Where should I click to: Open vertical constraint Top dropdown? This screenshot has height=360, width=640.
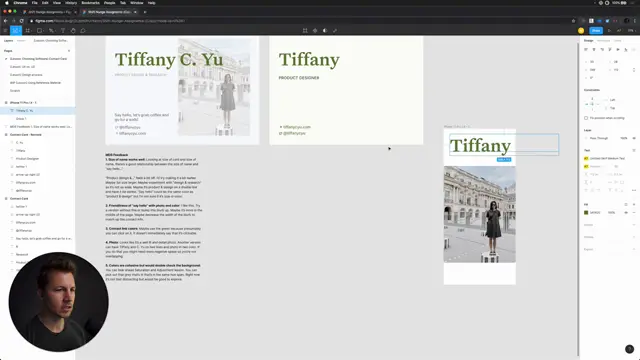[x=613, y=108]
